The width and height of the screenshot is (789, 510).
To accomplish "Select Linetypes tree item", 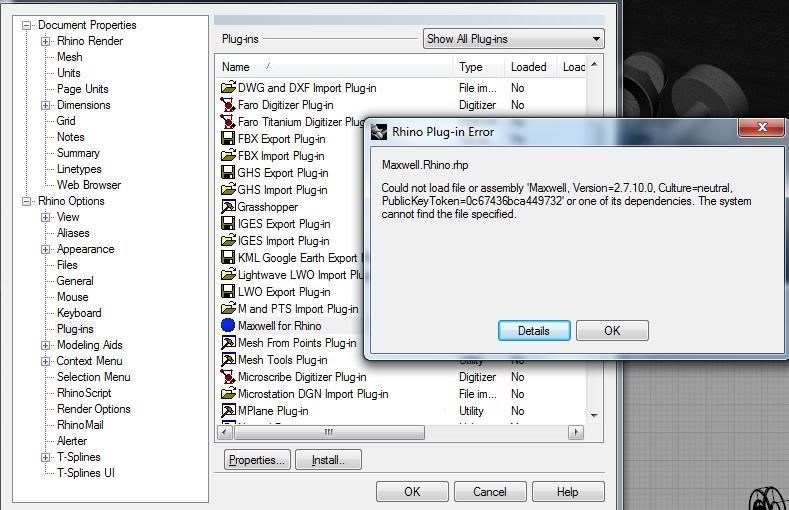I will pyautogui.click(x=79, y=169).
